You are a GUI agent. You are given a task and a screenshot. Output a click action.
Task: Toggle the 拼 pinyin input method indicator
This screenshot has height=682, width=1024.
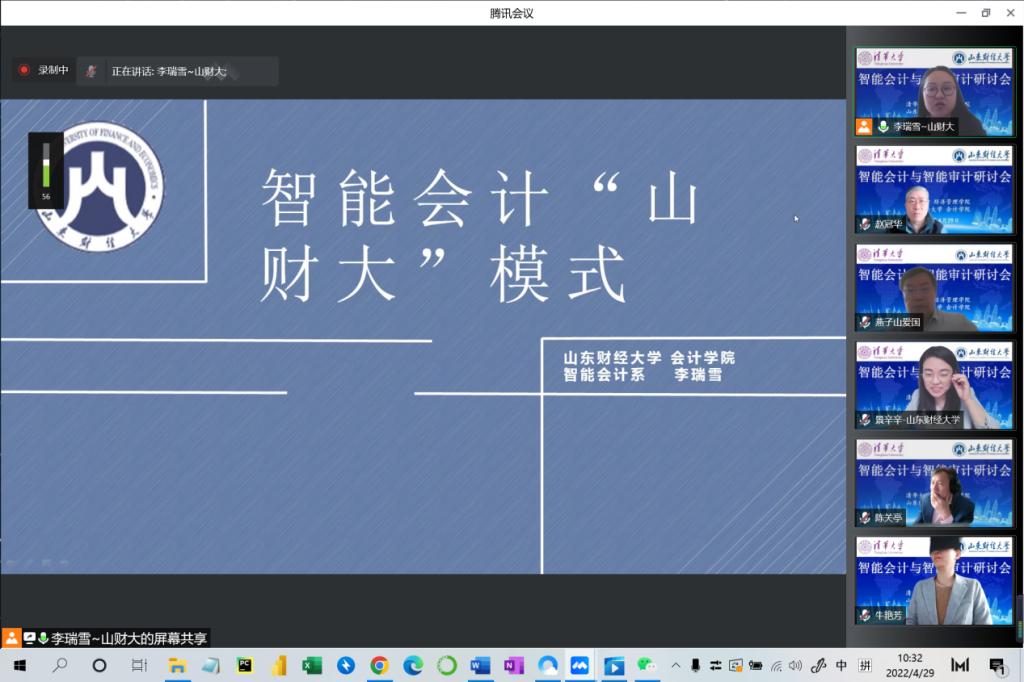(x=865, y=665)
